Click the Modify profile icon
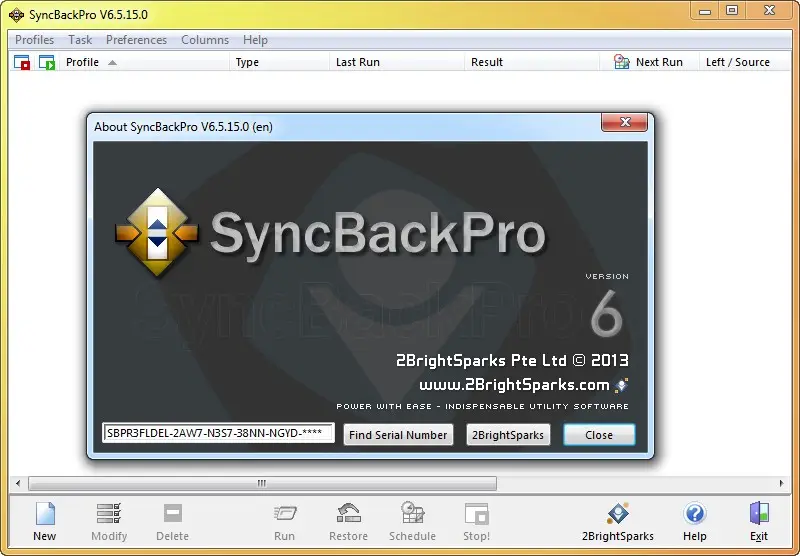The width and height of the screenshot is (800, 556). click(x=109, y=514)
